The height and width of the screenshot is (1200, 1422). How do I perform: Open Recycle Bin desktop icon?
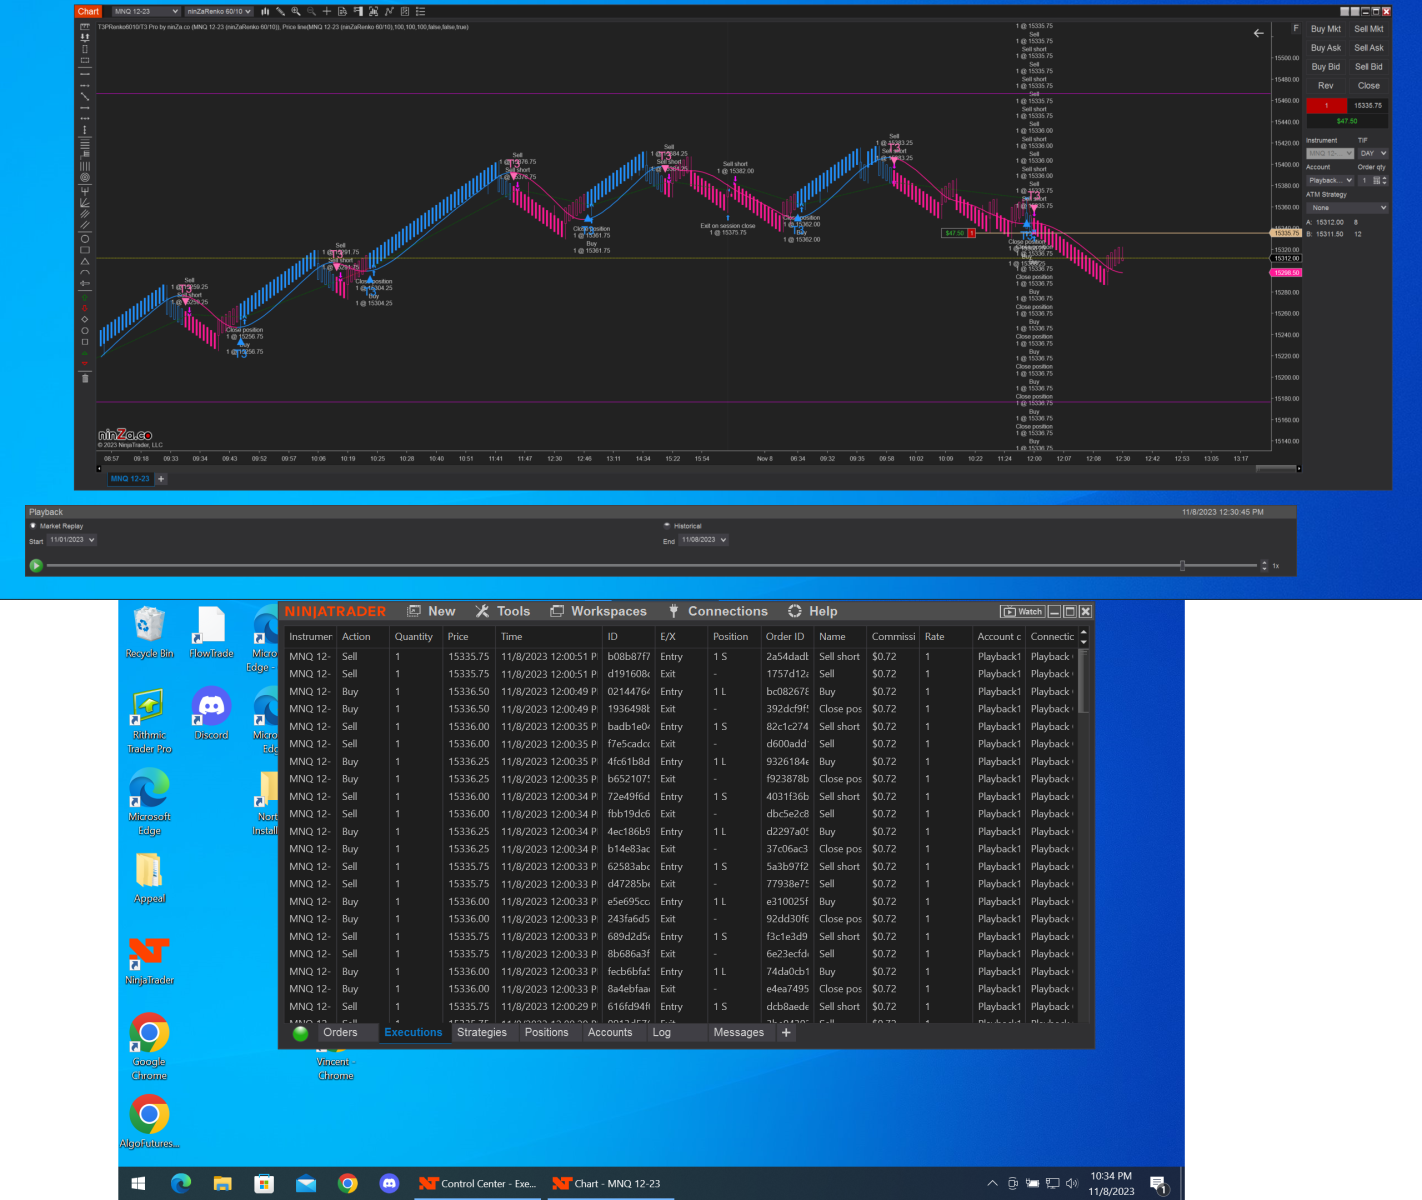[149, 632]
